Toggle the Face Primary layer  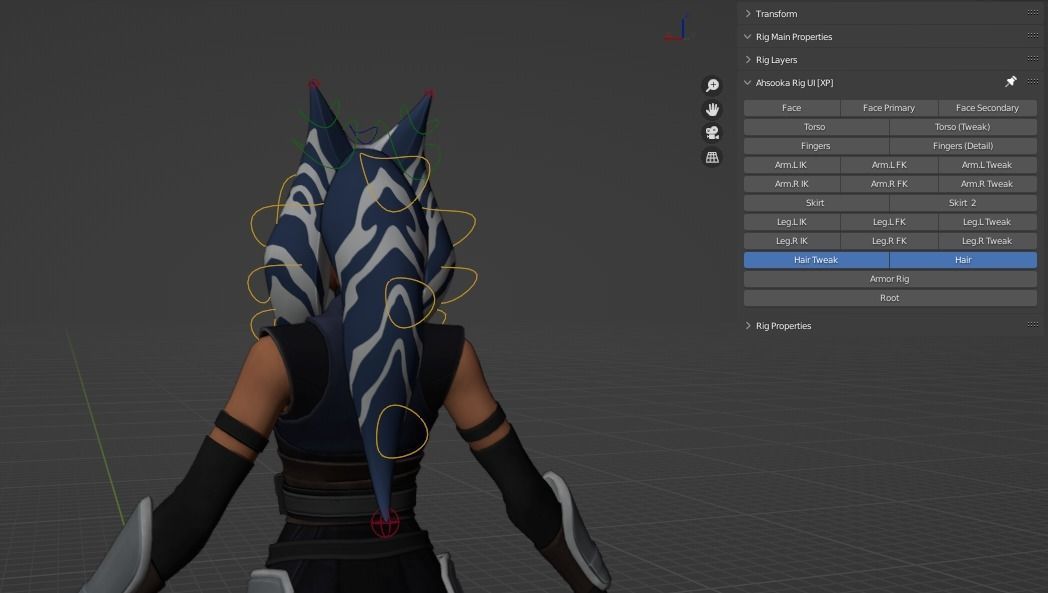tap(889, 108)
